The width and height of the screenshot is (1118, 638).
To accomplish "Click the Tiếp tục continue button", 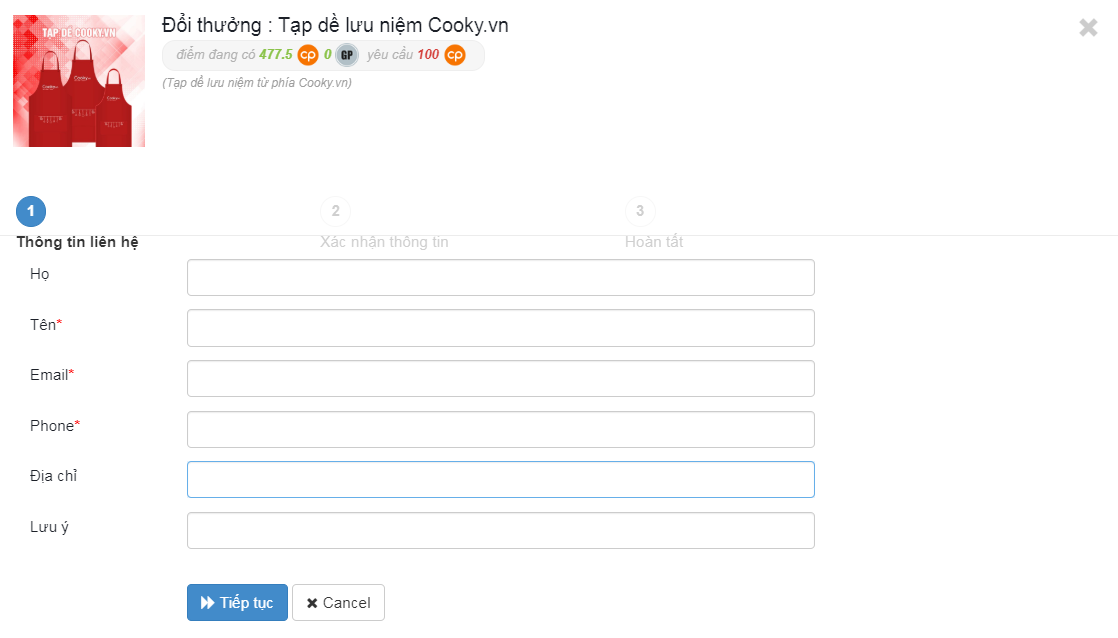I will pyautogui.click(x=237, y=602).
